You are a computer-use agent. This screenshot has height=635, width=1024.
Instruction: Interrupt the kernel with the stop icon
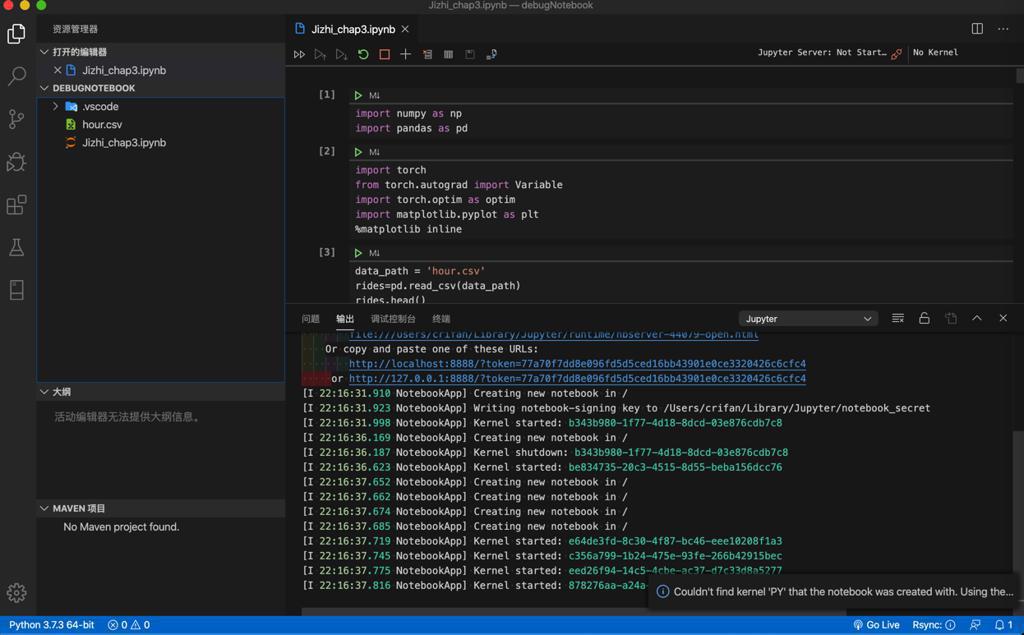[384, 54]
